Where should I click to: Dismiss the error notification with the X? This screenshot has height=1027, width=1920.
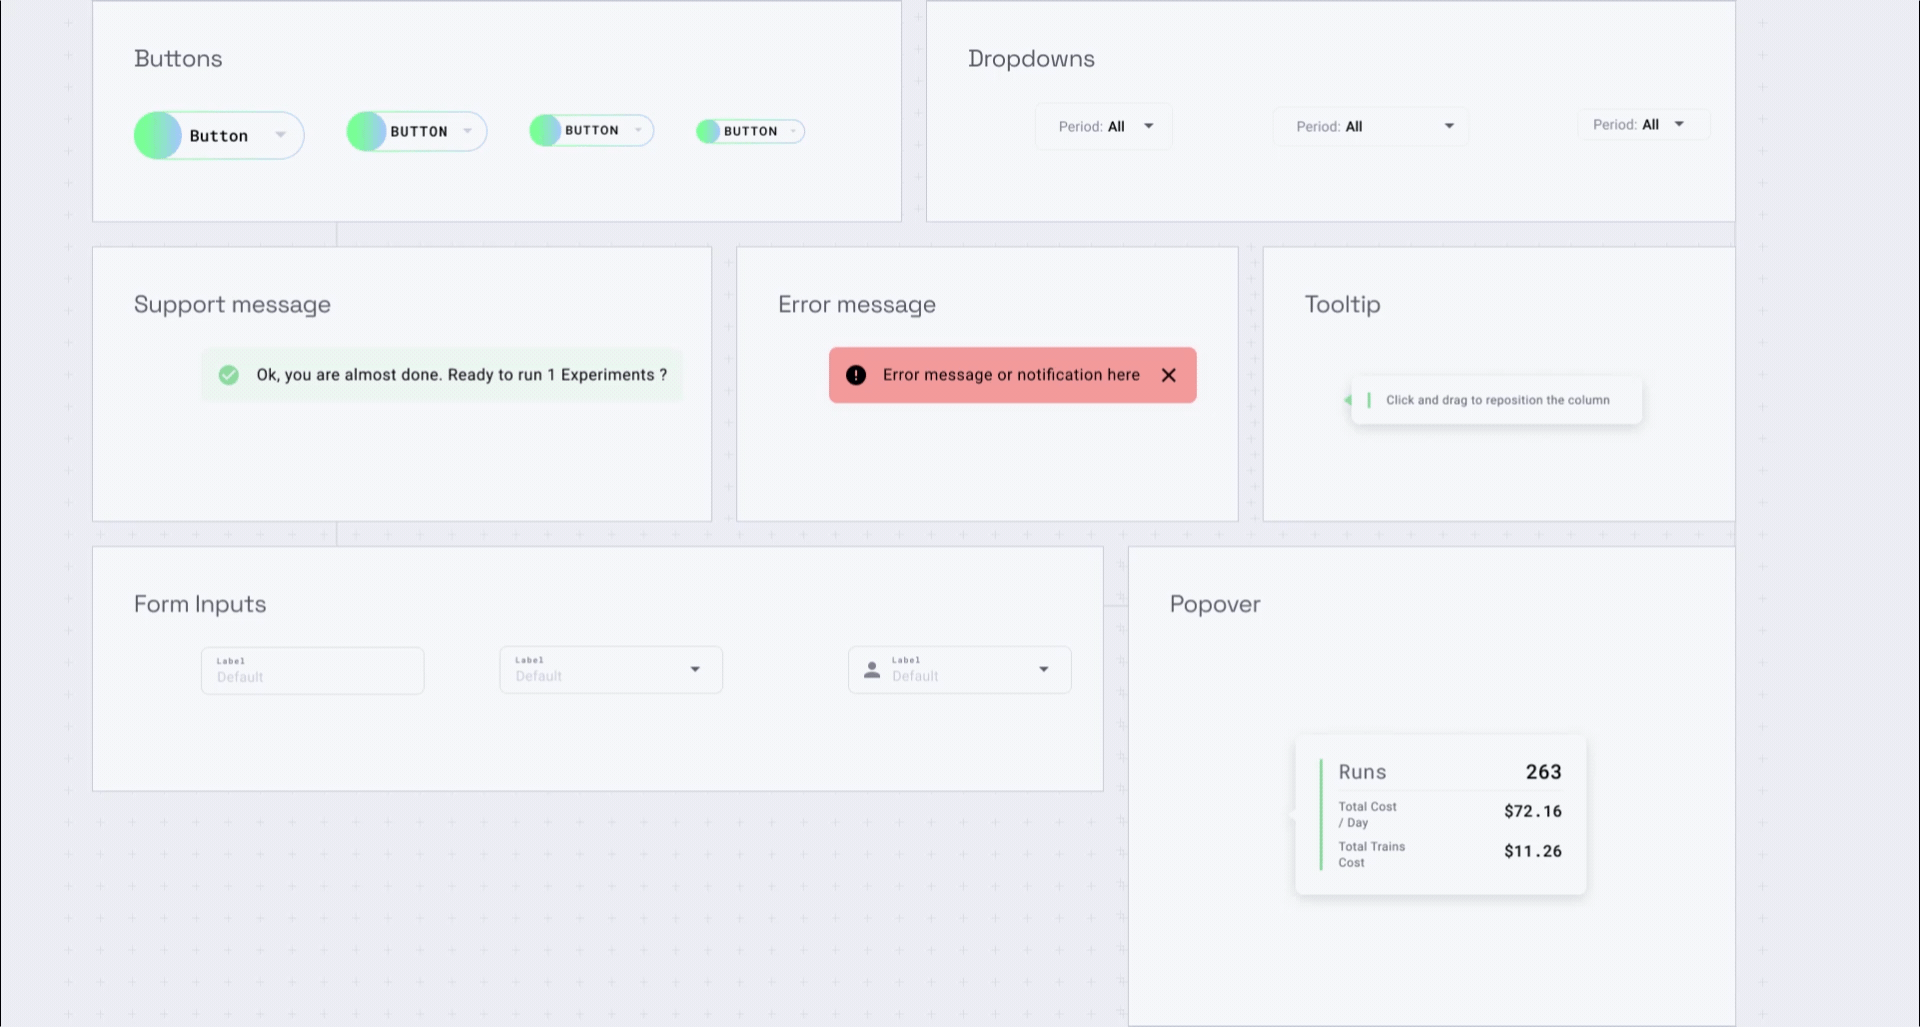1168,375
